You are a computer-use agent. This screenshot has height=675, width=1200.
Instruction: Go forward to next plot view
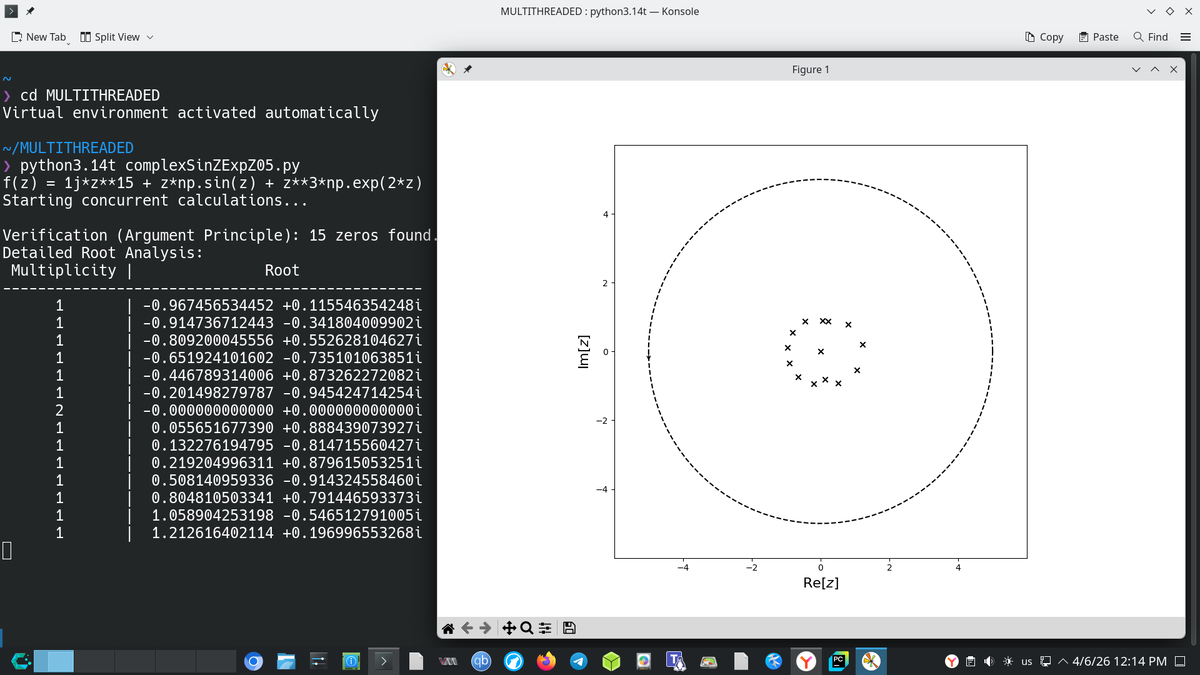(x=487, y=628)
